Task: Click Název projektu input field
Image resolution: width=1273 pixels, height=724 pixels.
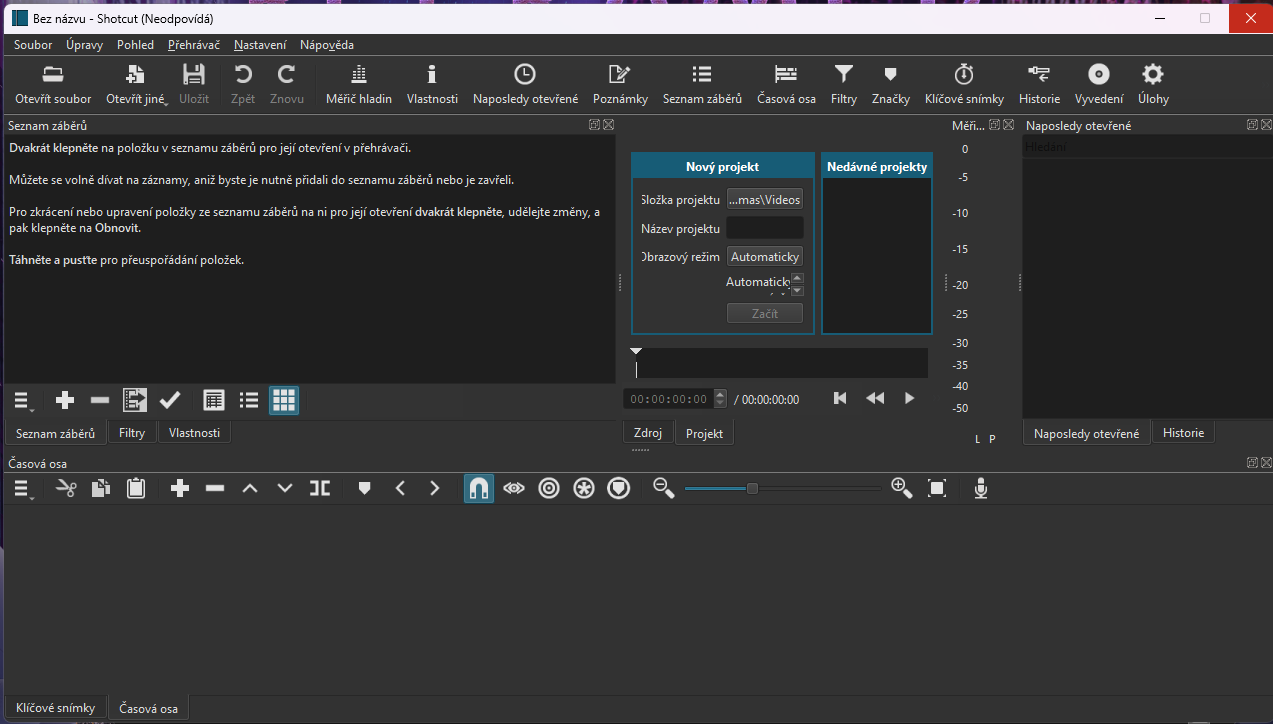Action: (x=764, y=228)
